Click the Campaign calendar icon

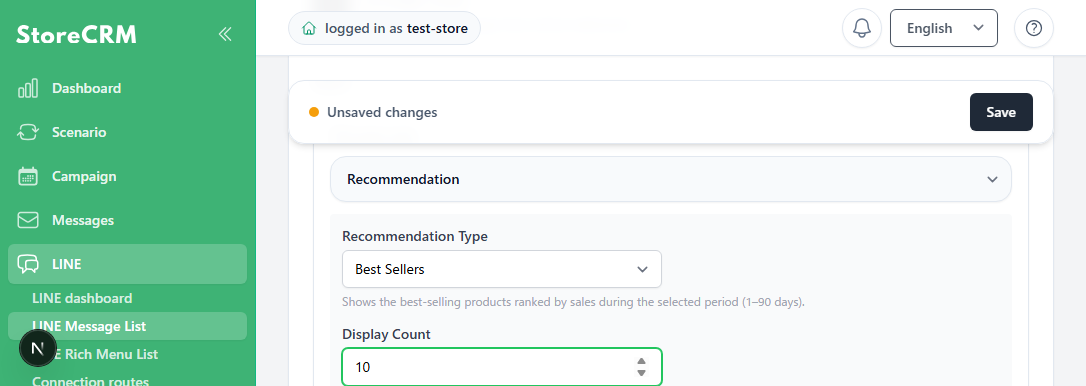[28, 176]
